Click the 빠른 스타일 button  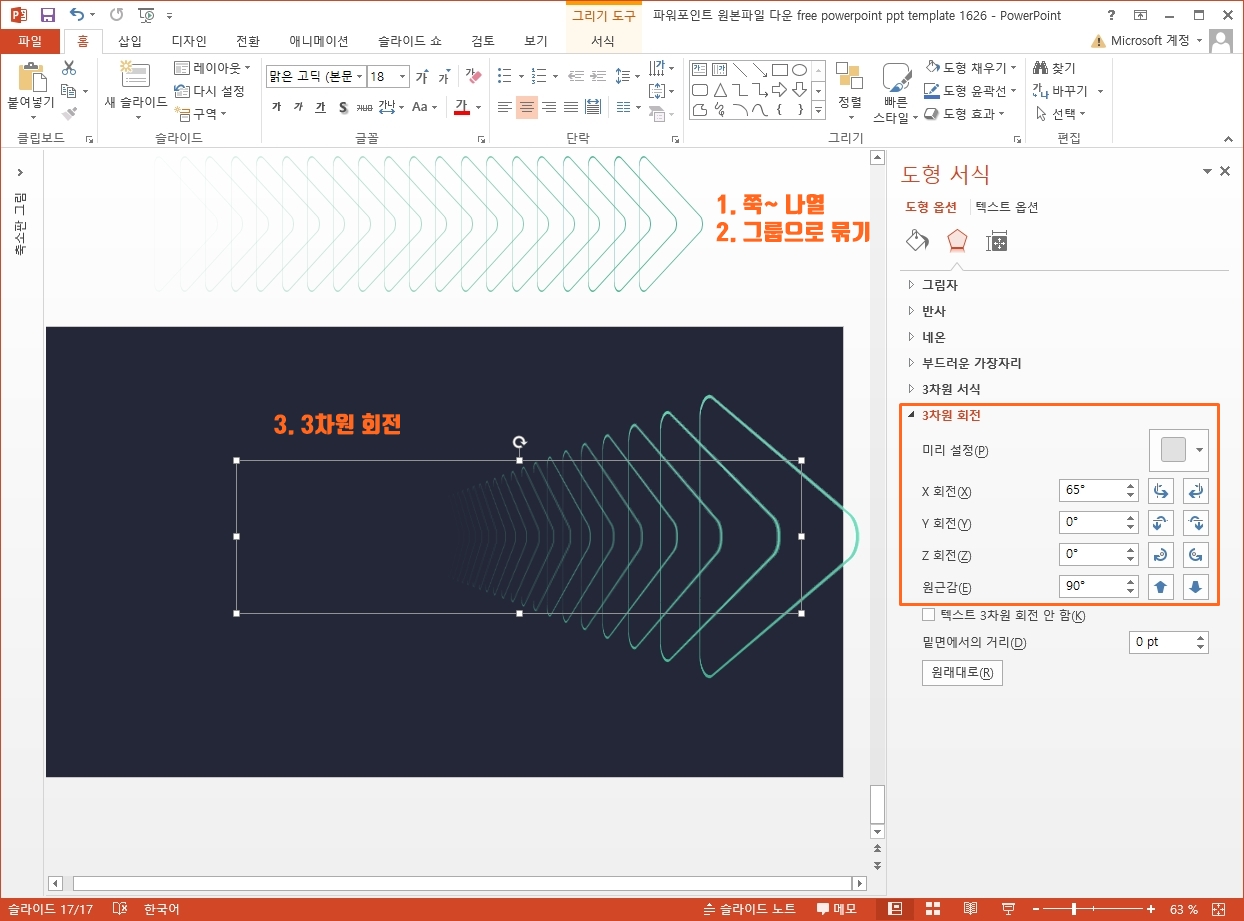896,94
